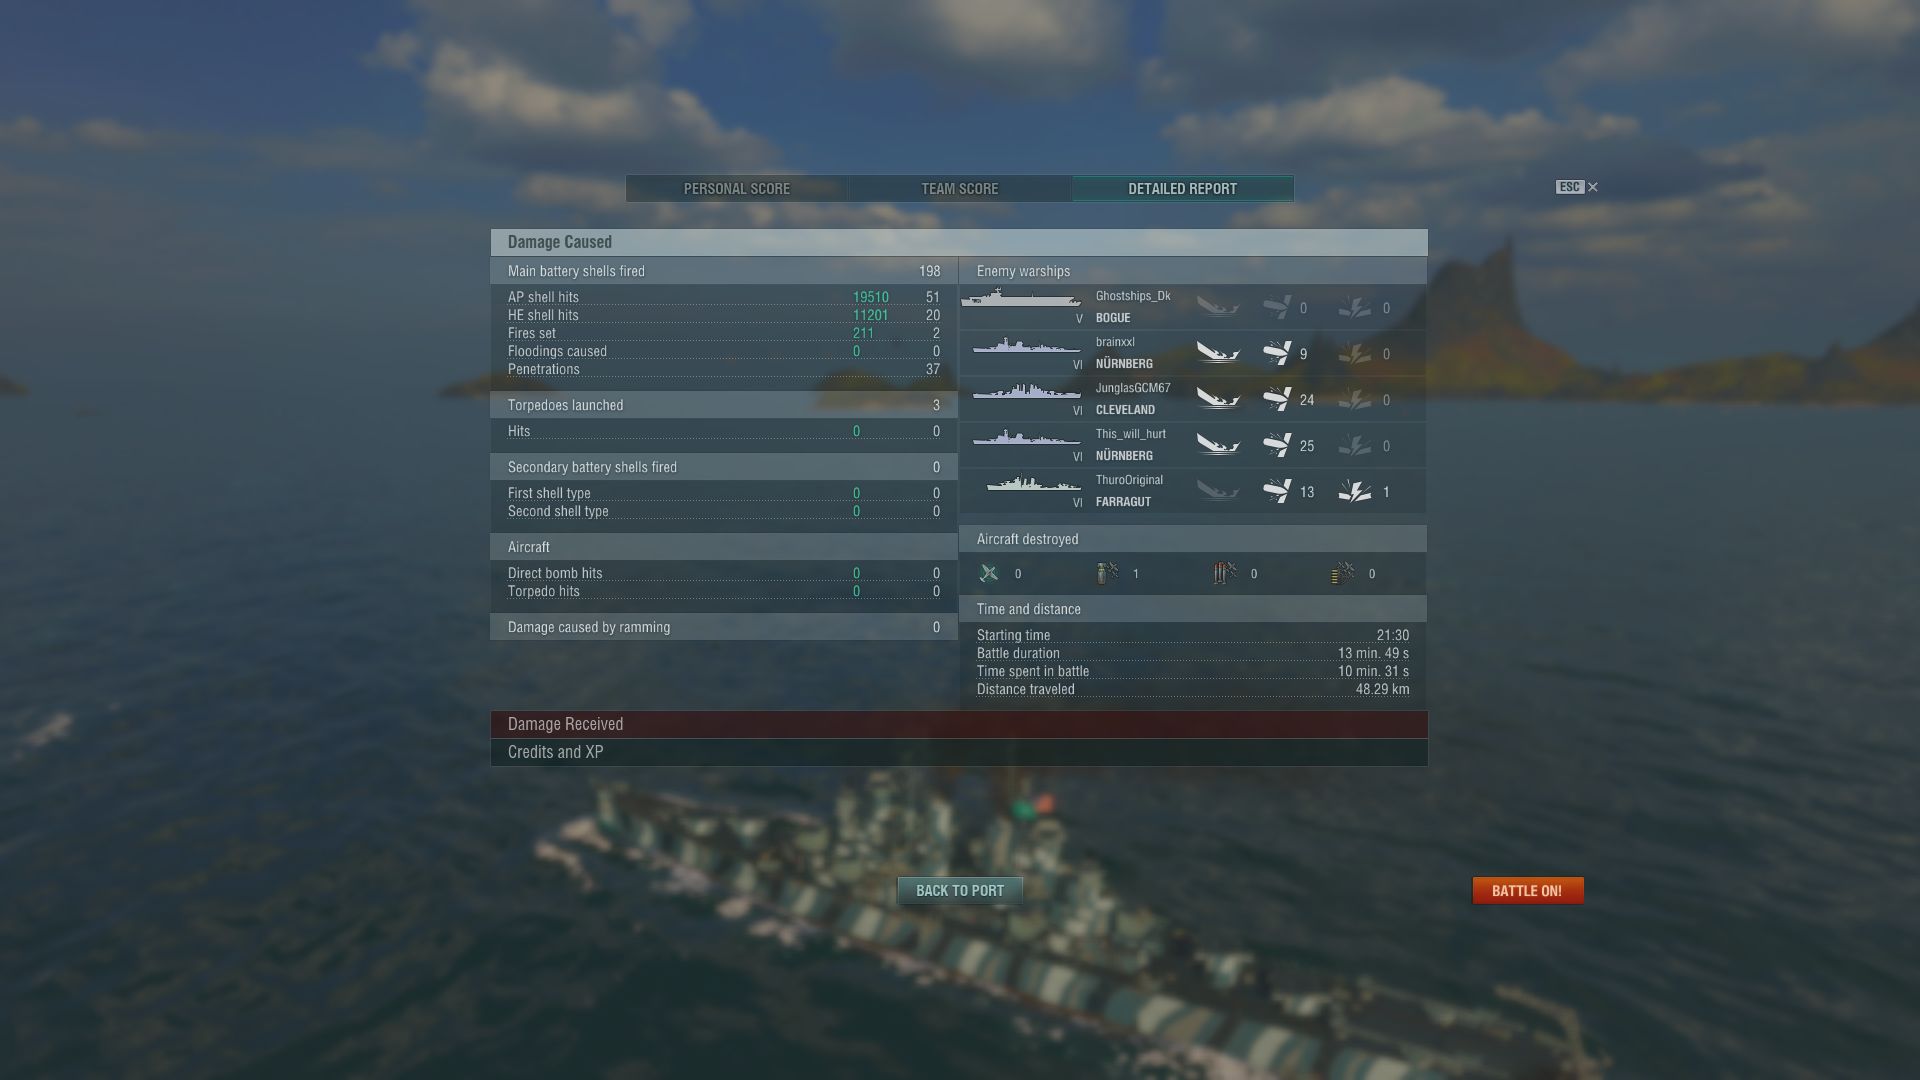
Task: Click the sunk-ship icon for brainxxl's Nürnberg
Action: pos(1218,353)
